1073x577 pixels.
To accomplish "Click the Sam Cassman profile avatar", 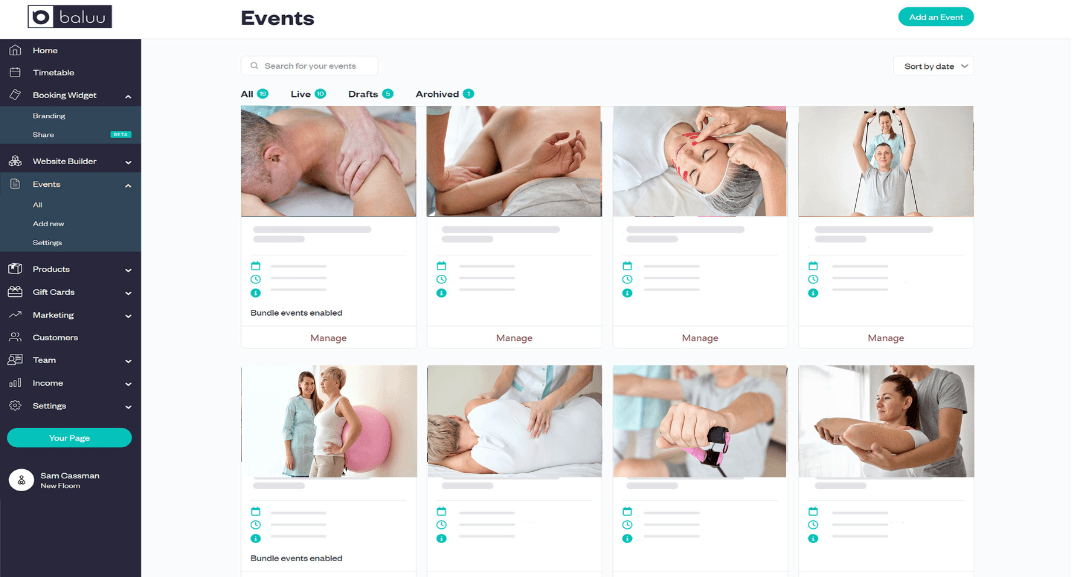I will click(x=21, y=480).
